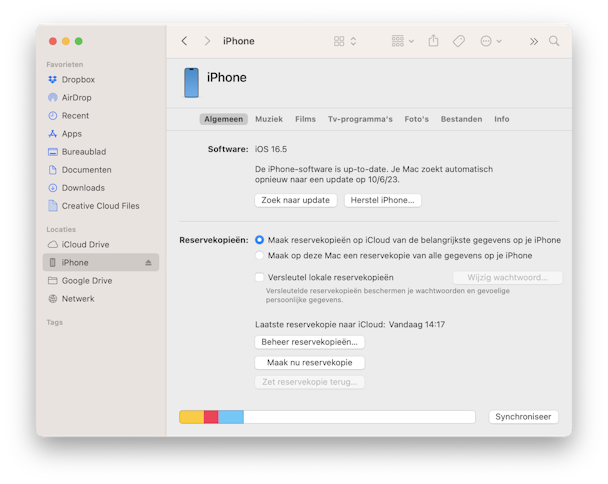This screenshot has height=484, width=608.
Task: Select iPhone device in sidebar
Action: click(101, 263)
